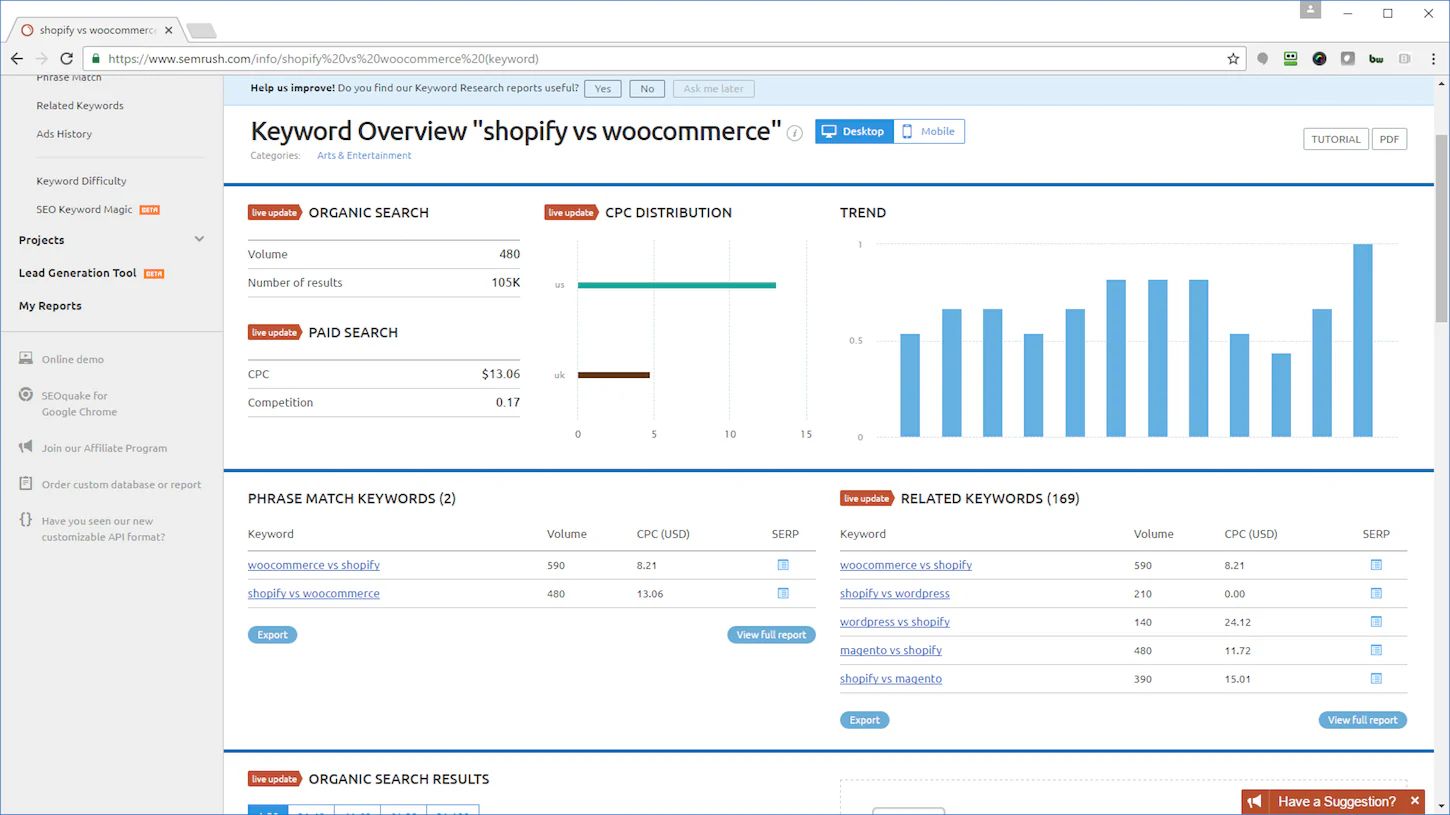Select the shopify vs woocommerce browser tab
Viewport: 1450px width, 815px height.
point(97,30)
